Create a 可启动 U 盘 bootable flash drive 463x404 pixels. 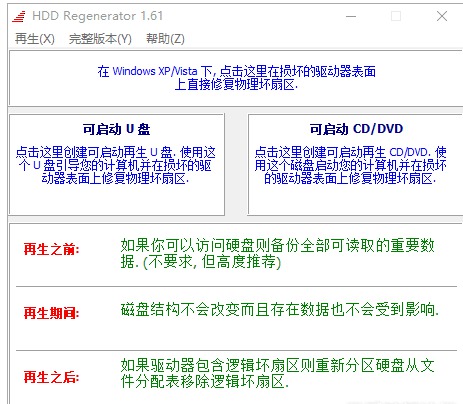[117, 165]
